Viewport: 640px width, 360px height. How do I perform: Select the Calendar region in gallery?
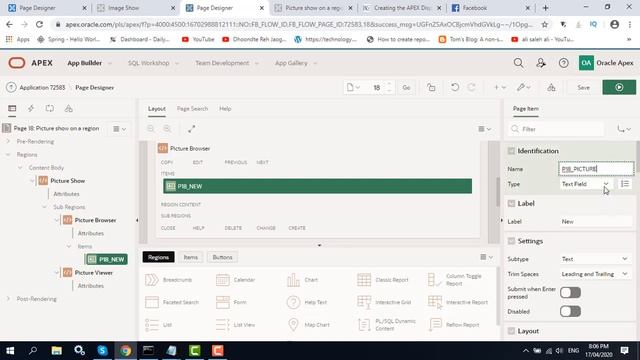click(x=235, y=280)
